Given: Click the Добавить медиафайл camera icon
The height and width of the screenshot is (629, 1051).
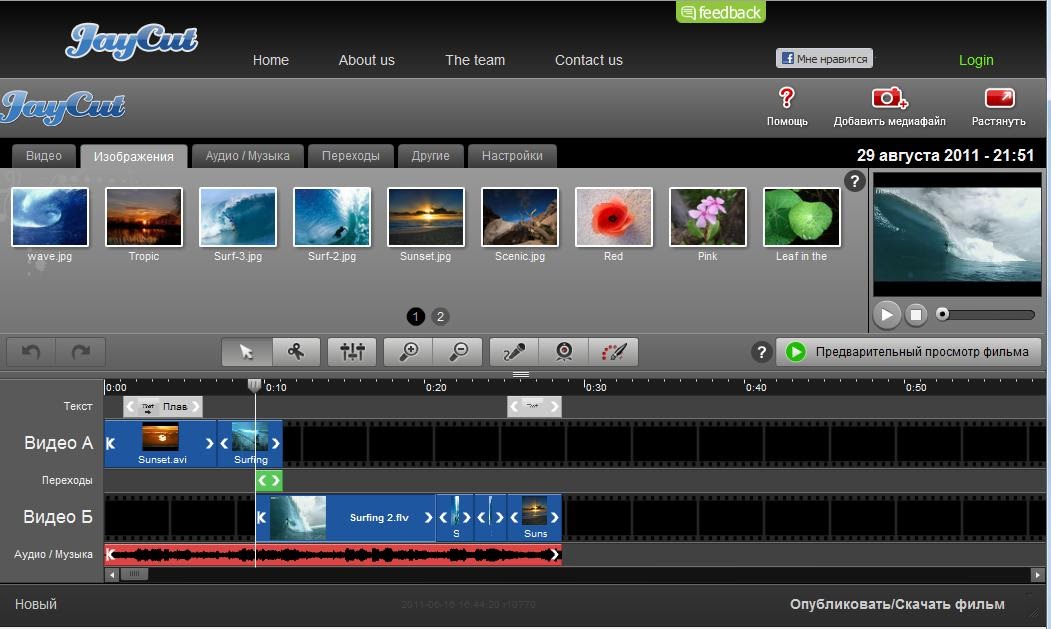Looking at the screenshot, I should (889, 99).
